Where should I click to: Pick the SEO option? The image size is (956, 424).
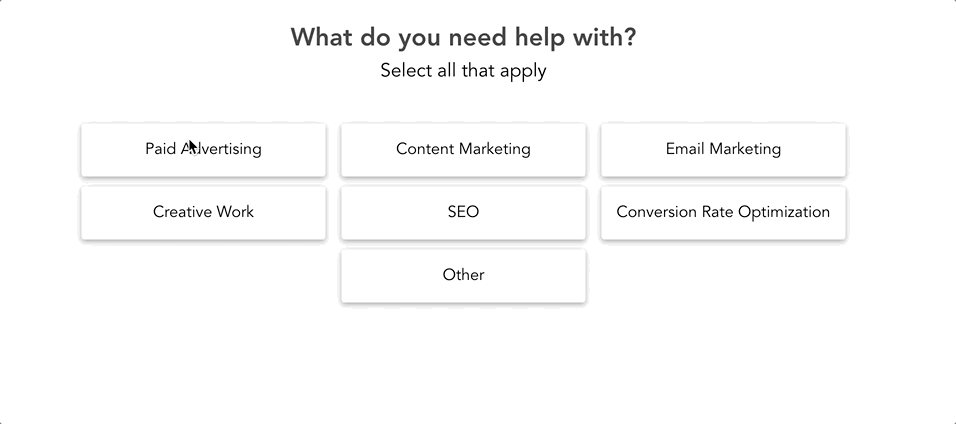[463, 212]
